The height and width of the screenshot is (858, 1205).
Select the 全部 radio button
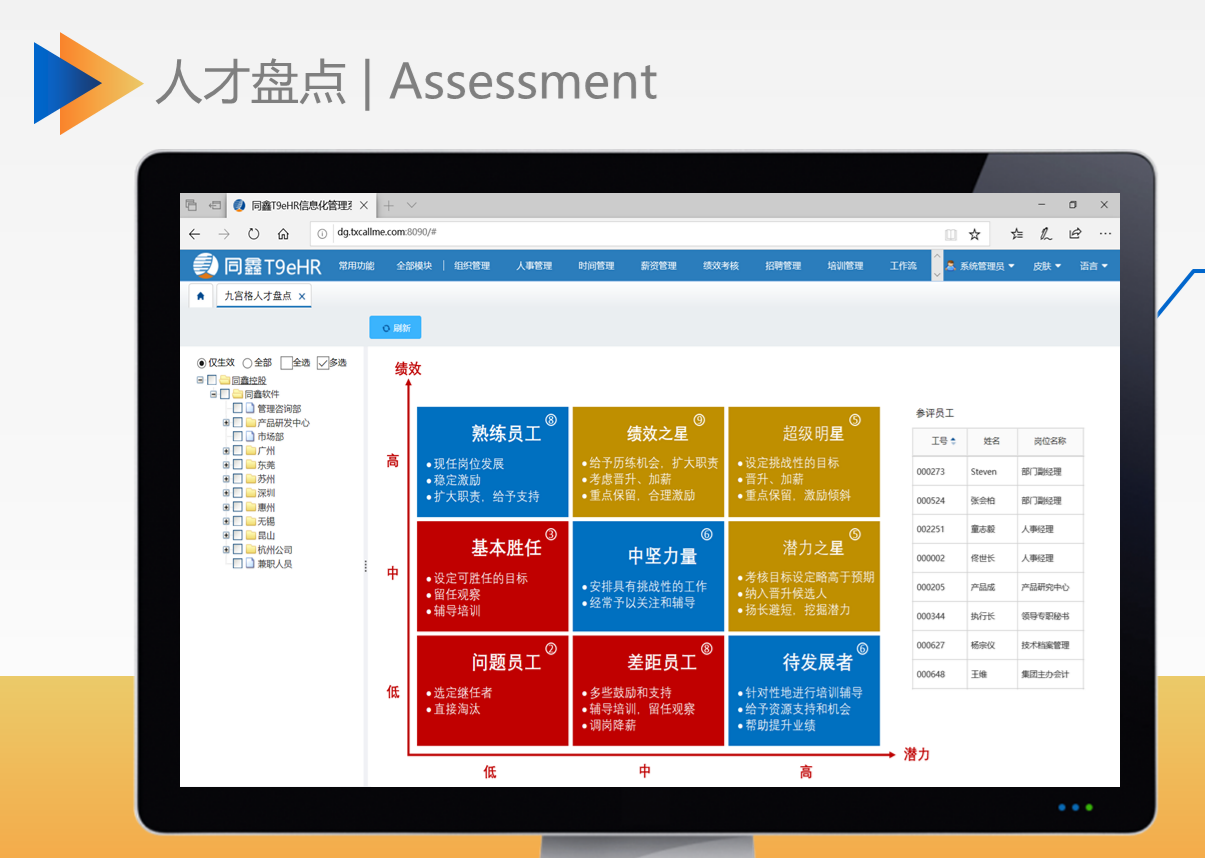[247, 363]
